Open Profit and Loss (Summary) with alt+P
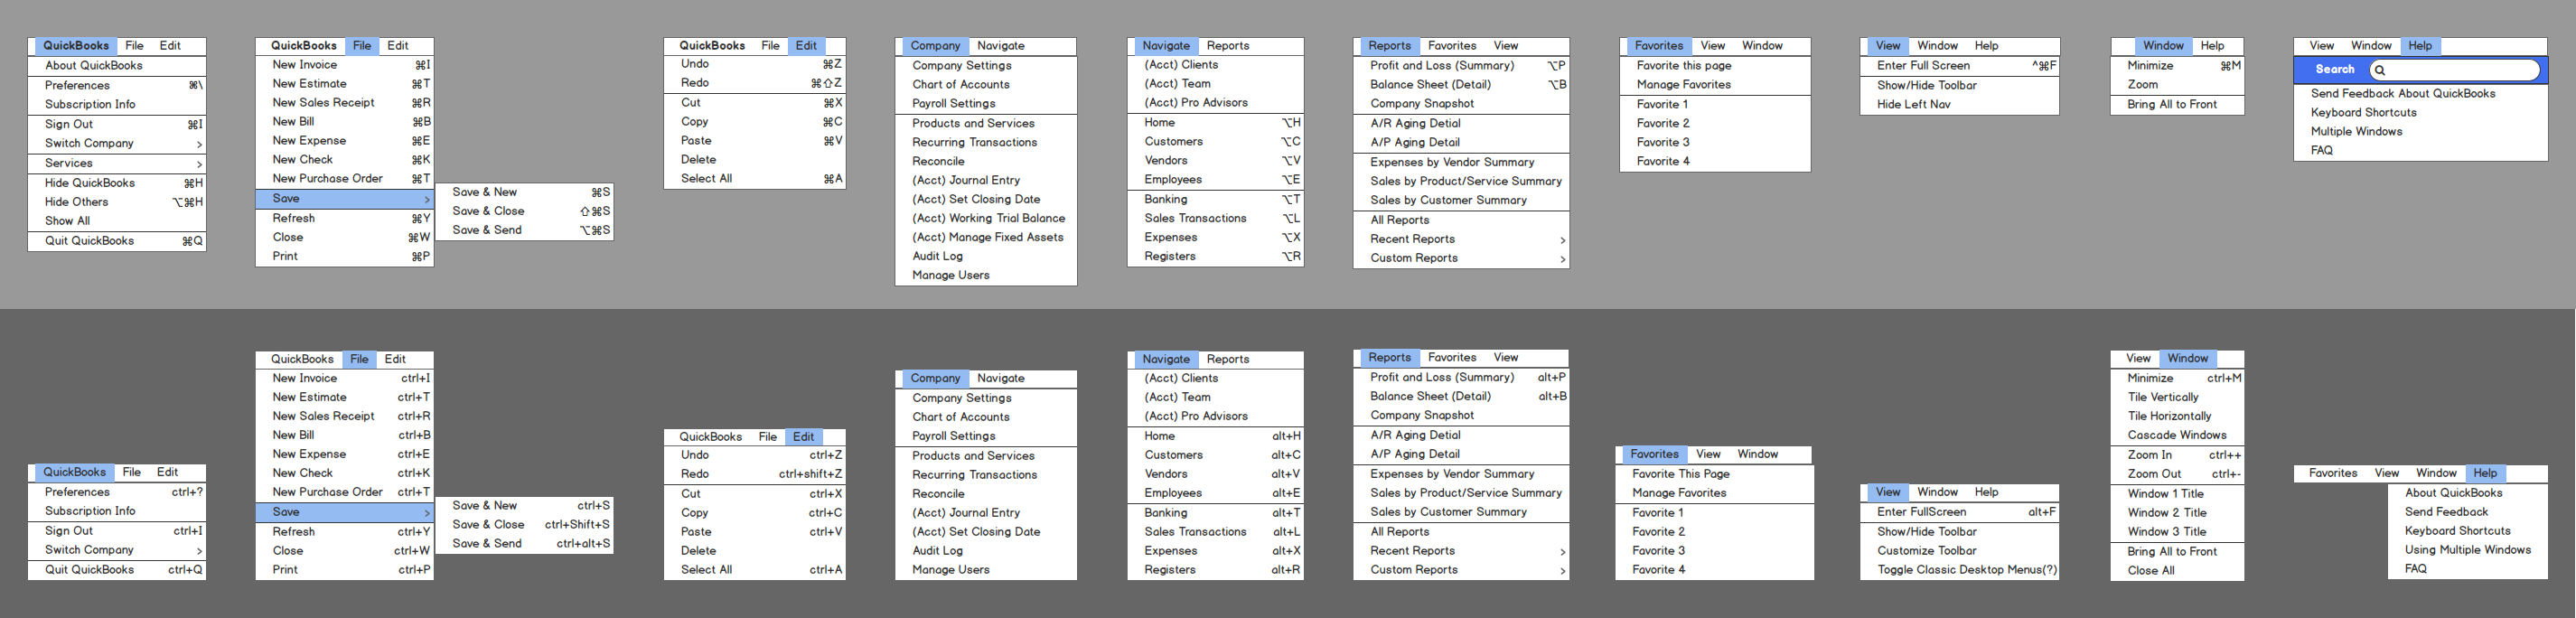 [1461, 378]
